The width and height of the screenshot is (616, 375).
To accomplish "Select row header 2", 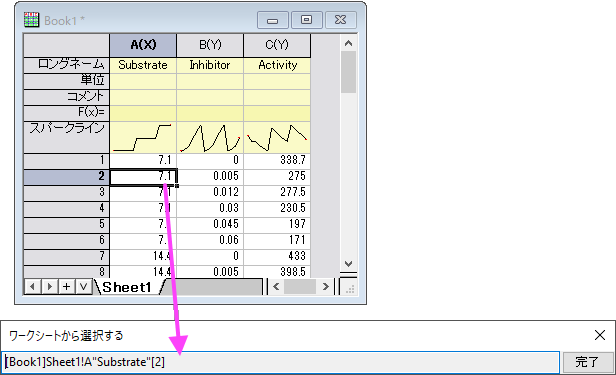I will [x=66, y=176].
